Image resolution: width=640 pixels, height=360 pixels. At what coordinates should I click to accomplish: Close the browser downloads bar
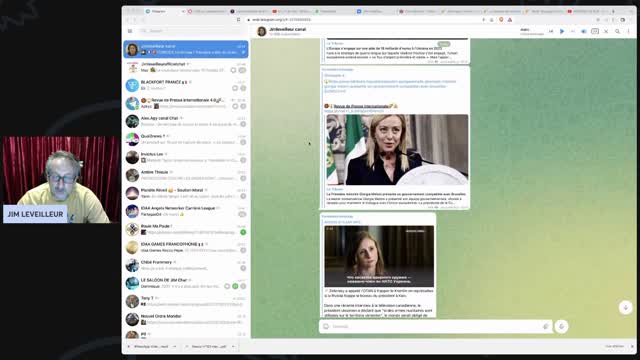point(632,347)
